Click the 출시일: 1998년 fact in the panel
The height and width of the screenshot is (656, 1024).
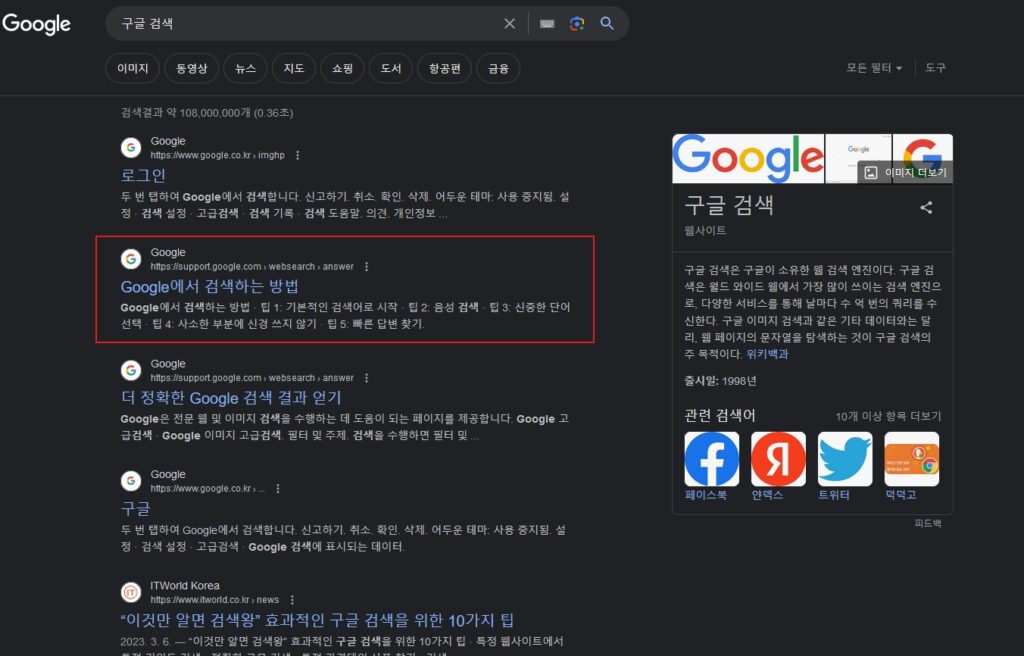(x=720, y=381)
